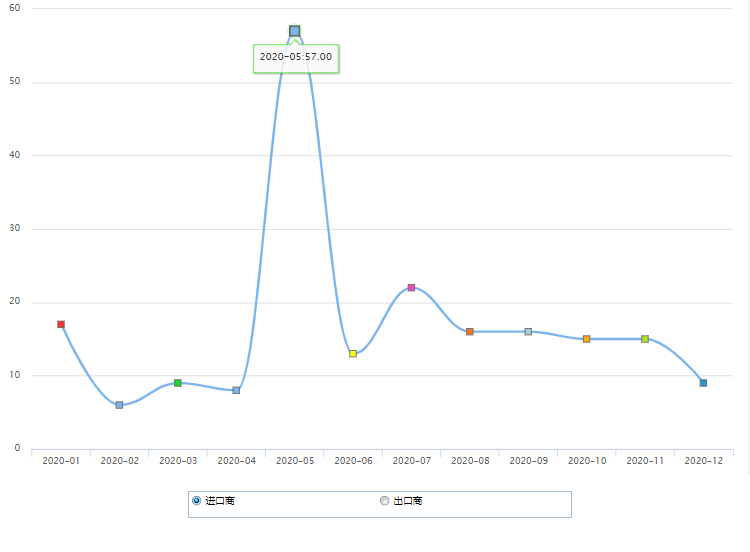This screenshot has width=750, height=552.
Task: Select the 进口商 radio button
Action: pos(196,501)
